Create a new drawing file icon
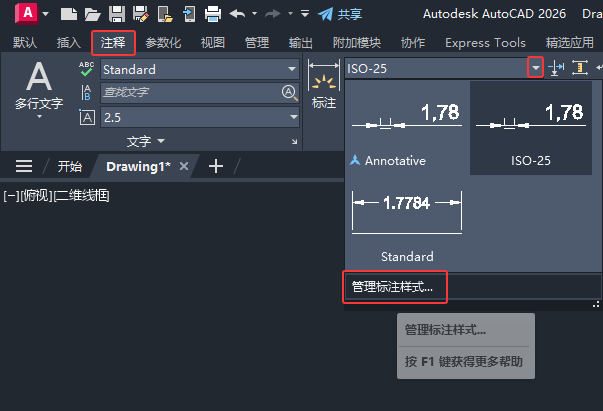This screenshot has height=411, width=603. [69, 14]
